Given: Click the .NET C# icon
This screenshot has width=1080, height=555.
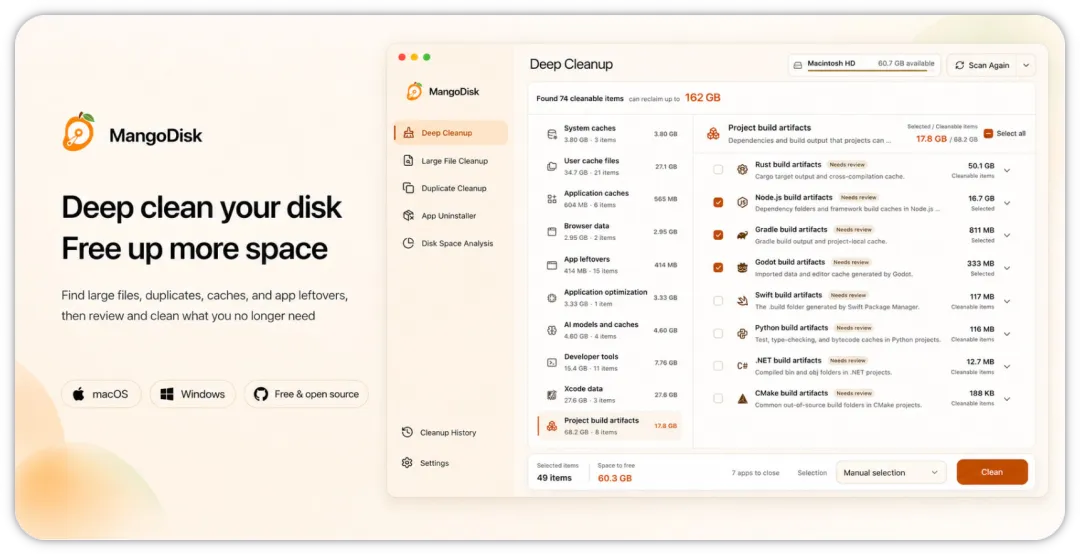Looking at the screenshot, I should (x=742, y=366).
